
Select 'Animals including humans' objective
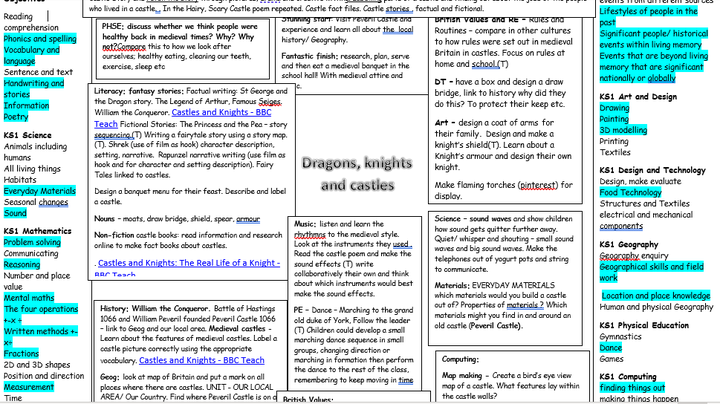[35, 152]
